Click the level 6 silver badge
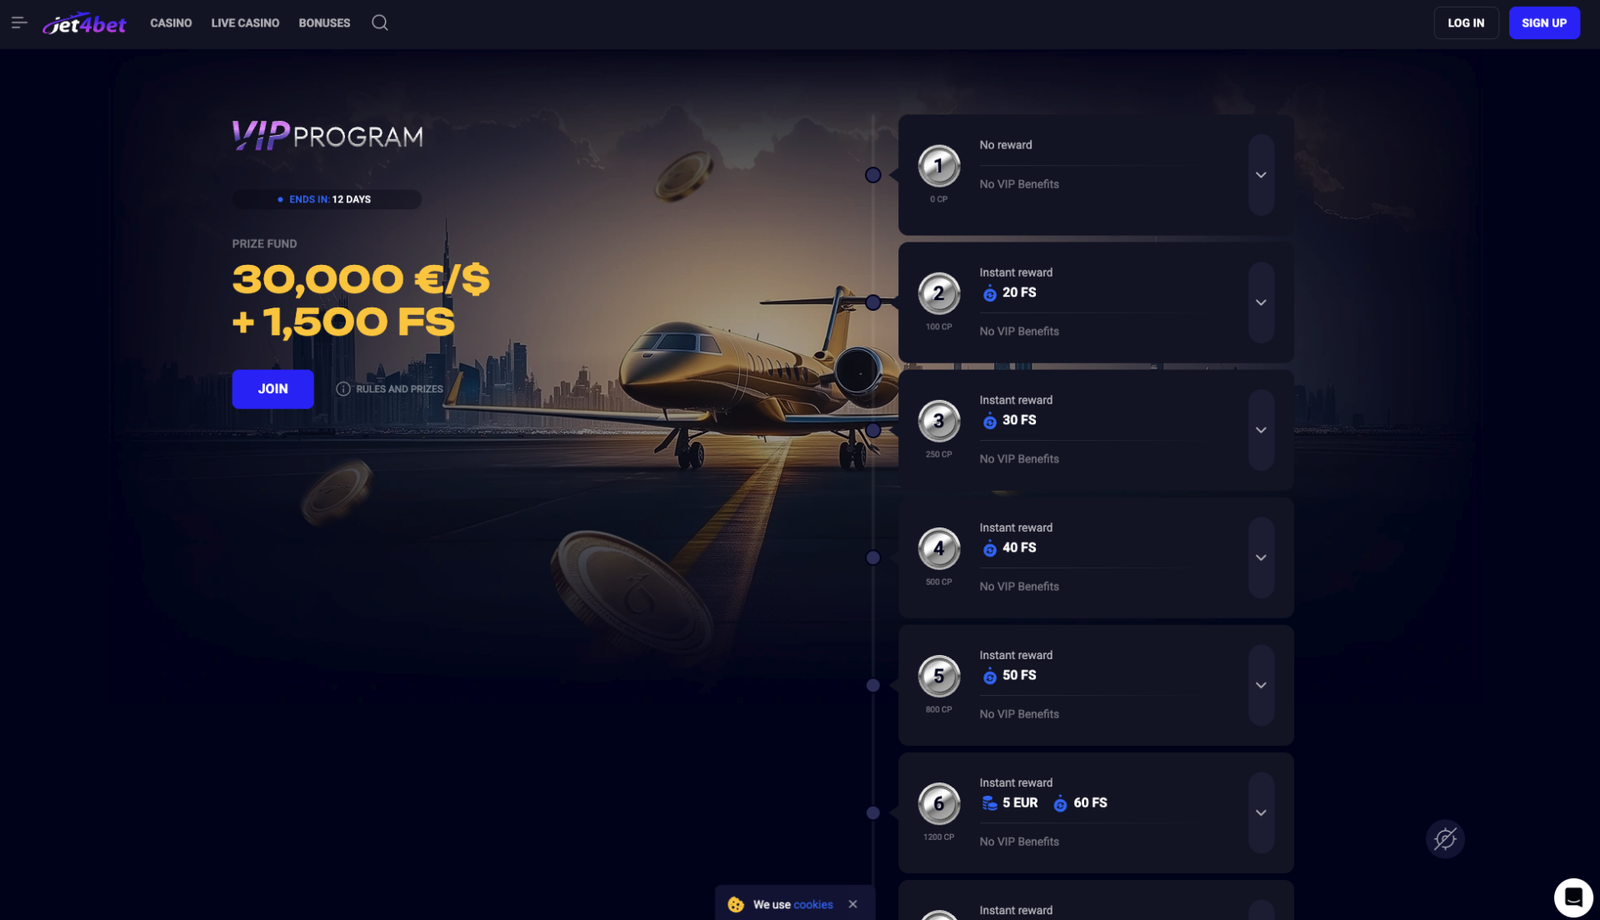 pyautogui.click(x=939, y=803)
